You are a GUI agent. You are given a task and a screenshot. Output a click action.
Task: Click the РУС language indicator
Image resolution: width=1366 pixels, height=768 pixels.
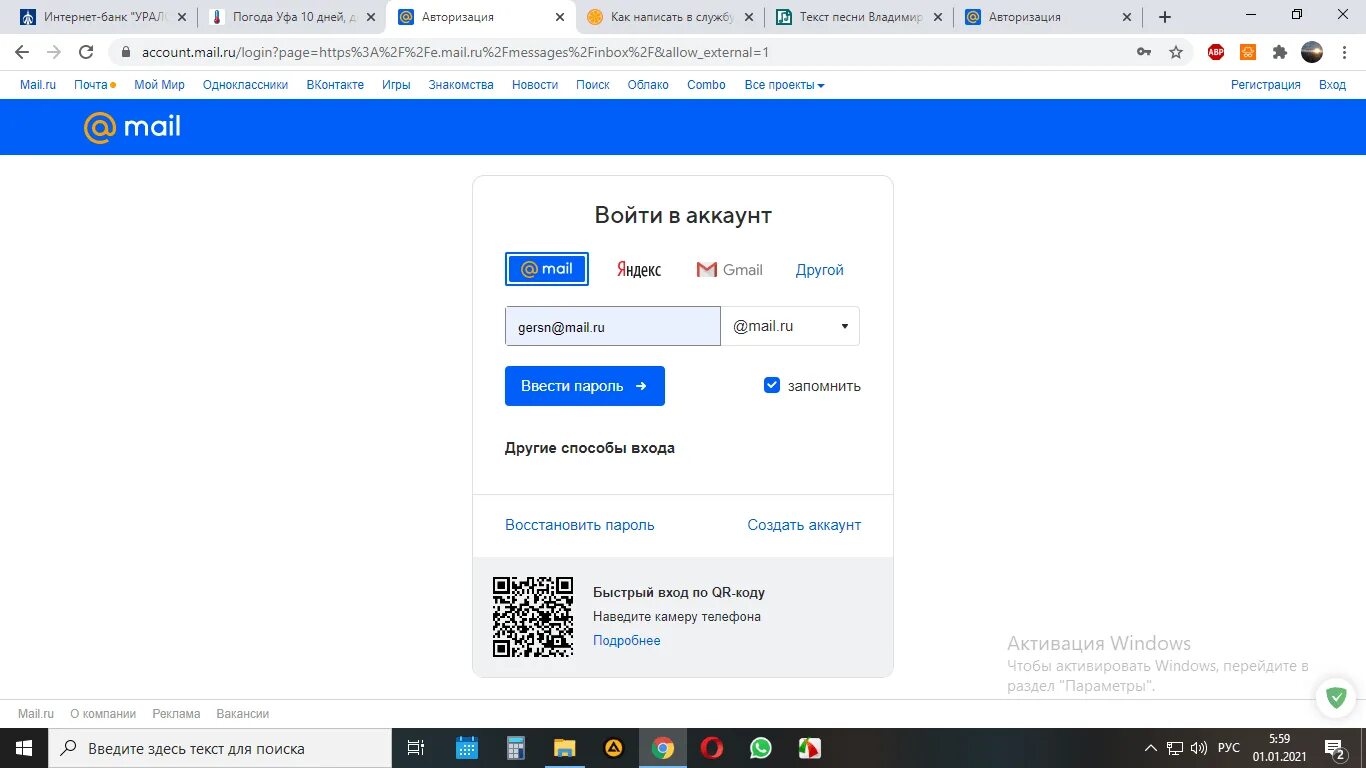click(x=1229, y=748)
